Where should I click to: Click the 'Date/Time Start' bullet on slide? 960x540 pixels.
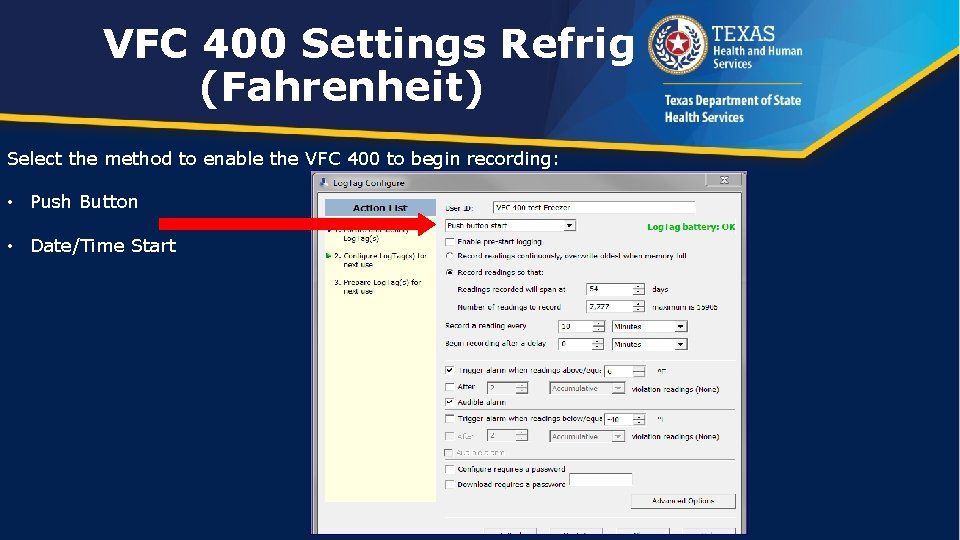[x=103, y=246]
